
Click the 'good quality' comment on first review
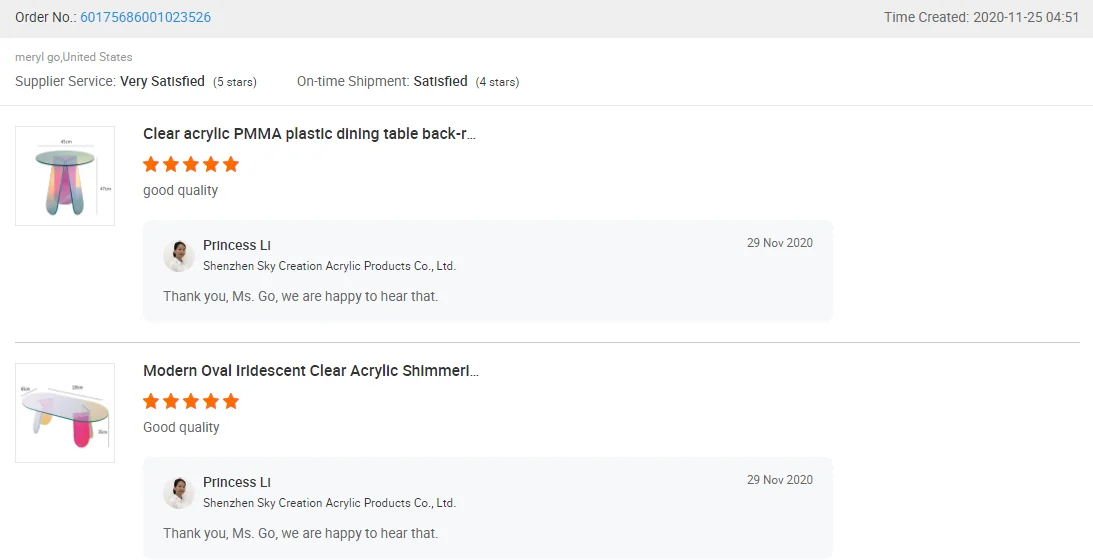[x=180, y=190]
